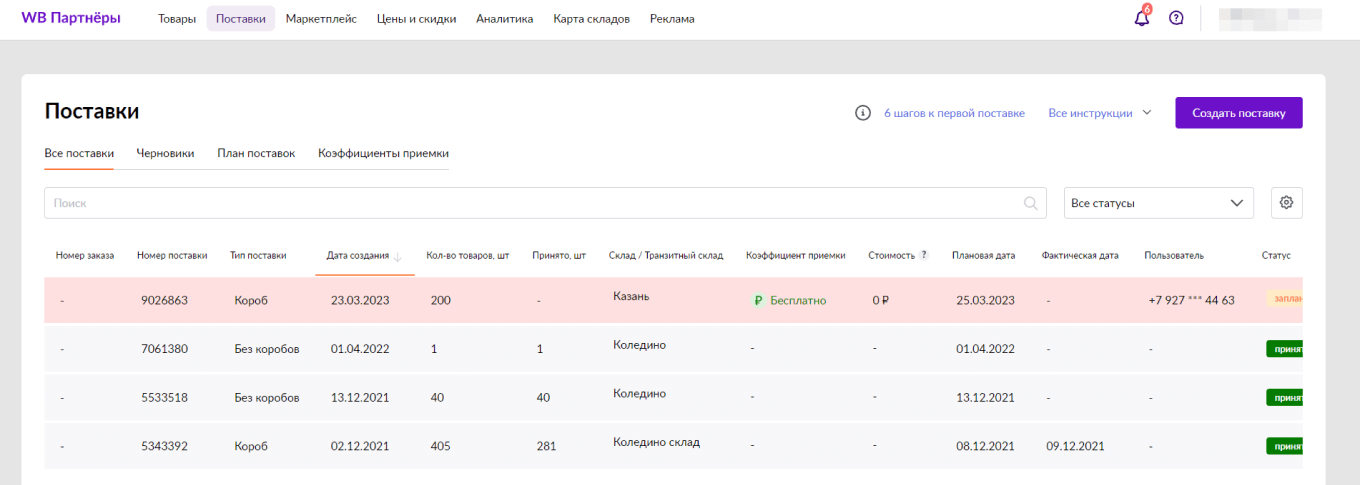Click the Номер заказа column header
Image resolution: width=1360 pixels, height=485 pixels.
pyautogui.click(x=85, y=256)
